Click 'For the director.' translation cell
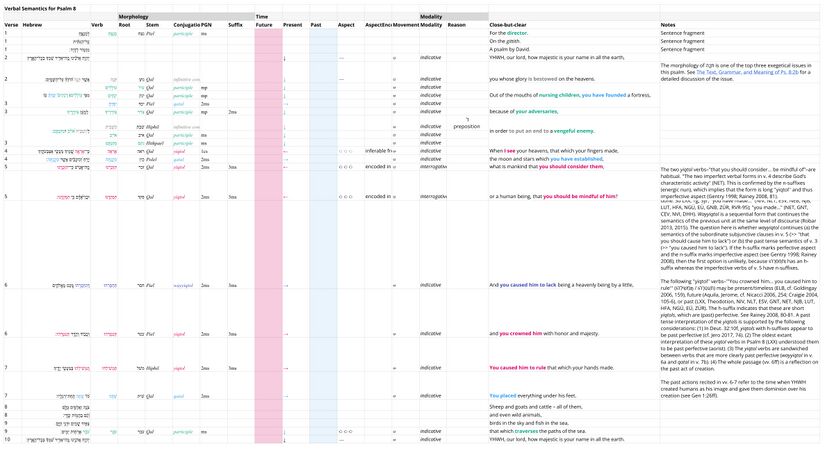The width and height of the screenshot is (825, 449). click(x=509, y=33)
